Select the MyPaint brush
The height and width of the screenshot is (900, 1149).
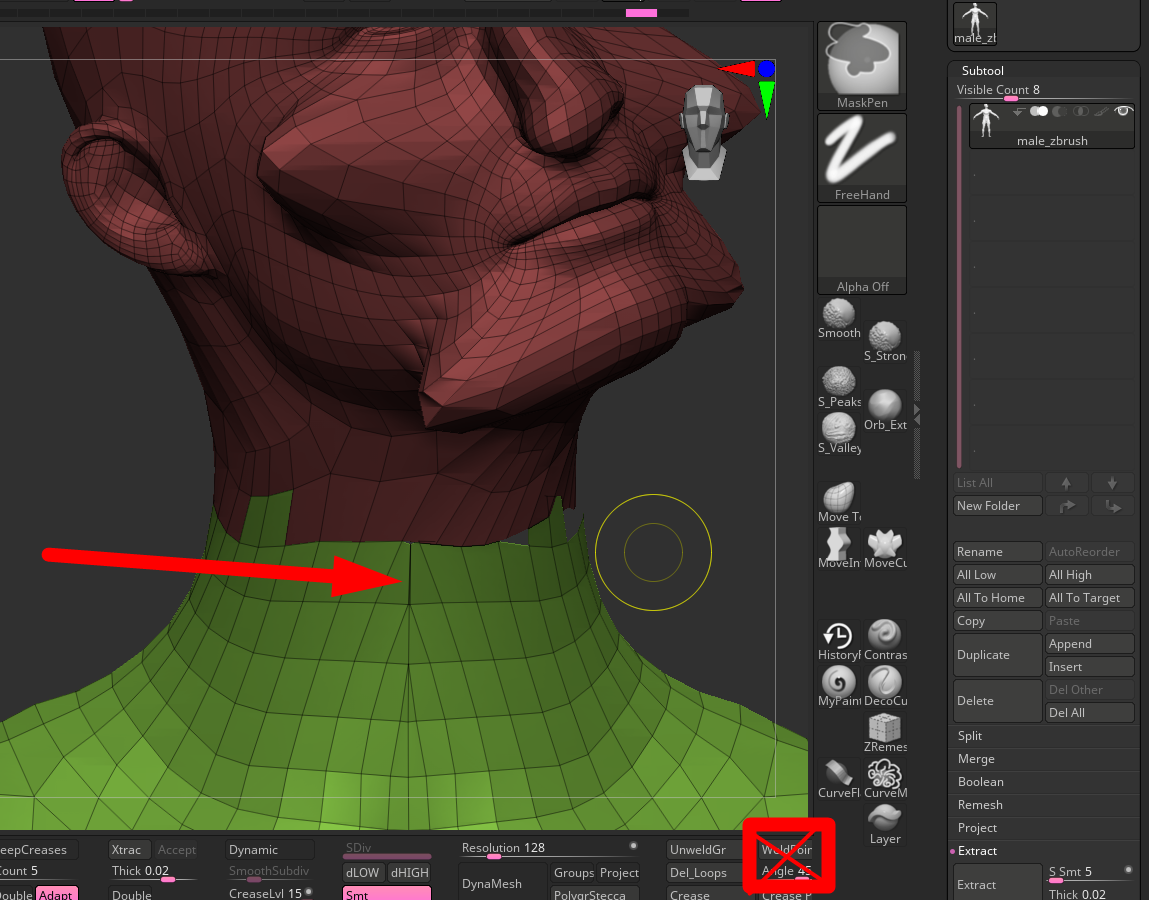pyautogui.click(x=839, y=686)
